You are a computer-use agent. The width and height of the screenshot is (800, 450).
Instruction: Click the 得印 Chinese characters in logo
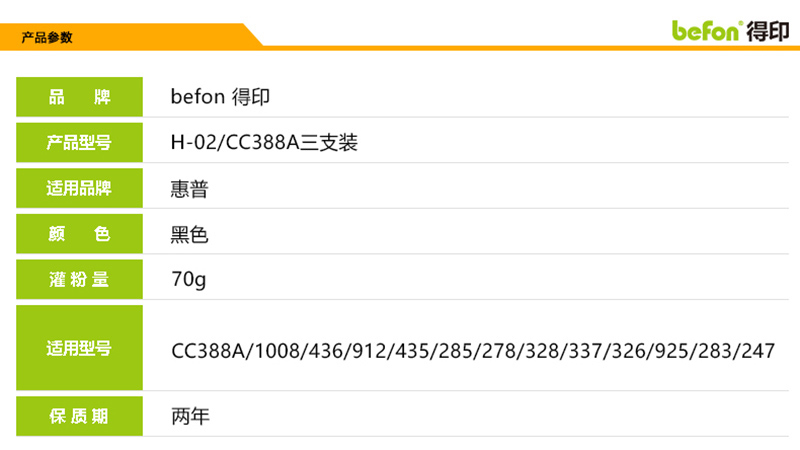(x=768, y=32)
